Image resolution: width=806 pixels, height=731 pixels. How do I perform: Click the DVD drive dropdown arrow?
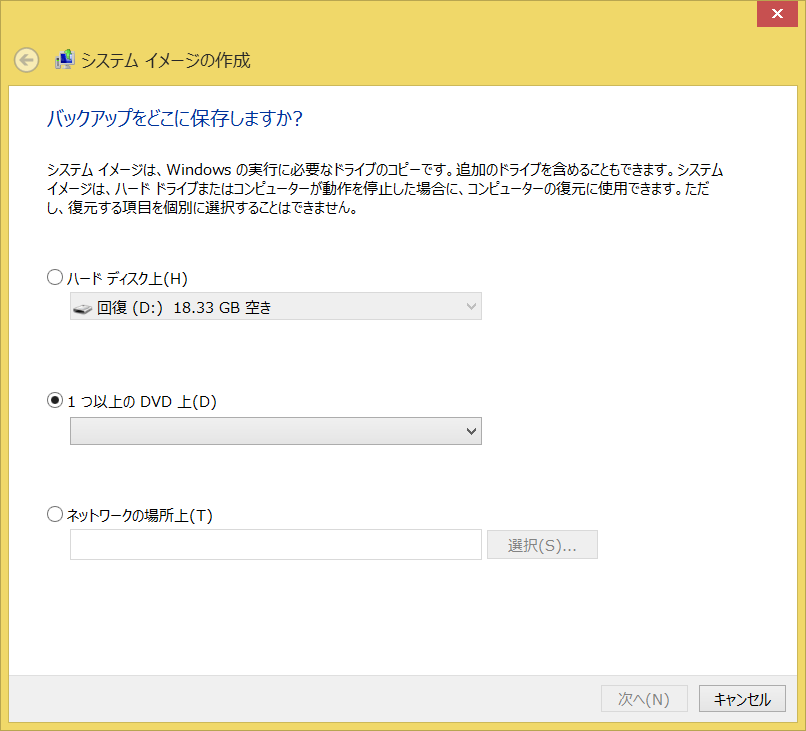(472, 431)
